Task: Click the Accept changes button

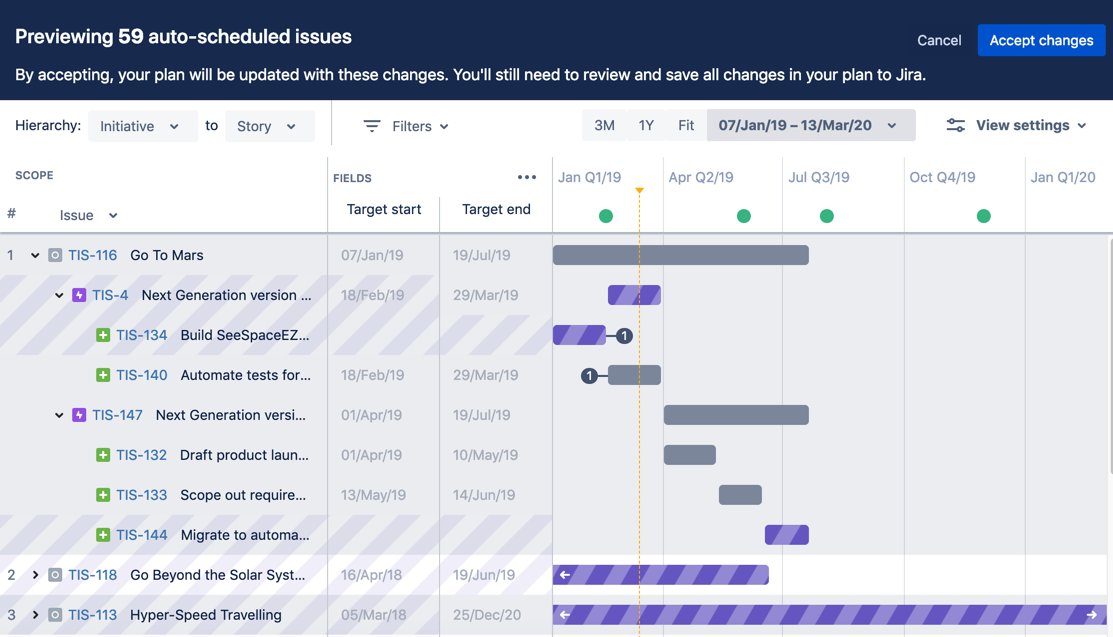Action: (x=1041, y=40)
